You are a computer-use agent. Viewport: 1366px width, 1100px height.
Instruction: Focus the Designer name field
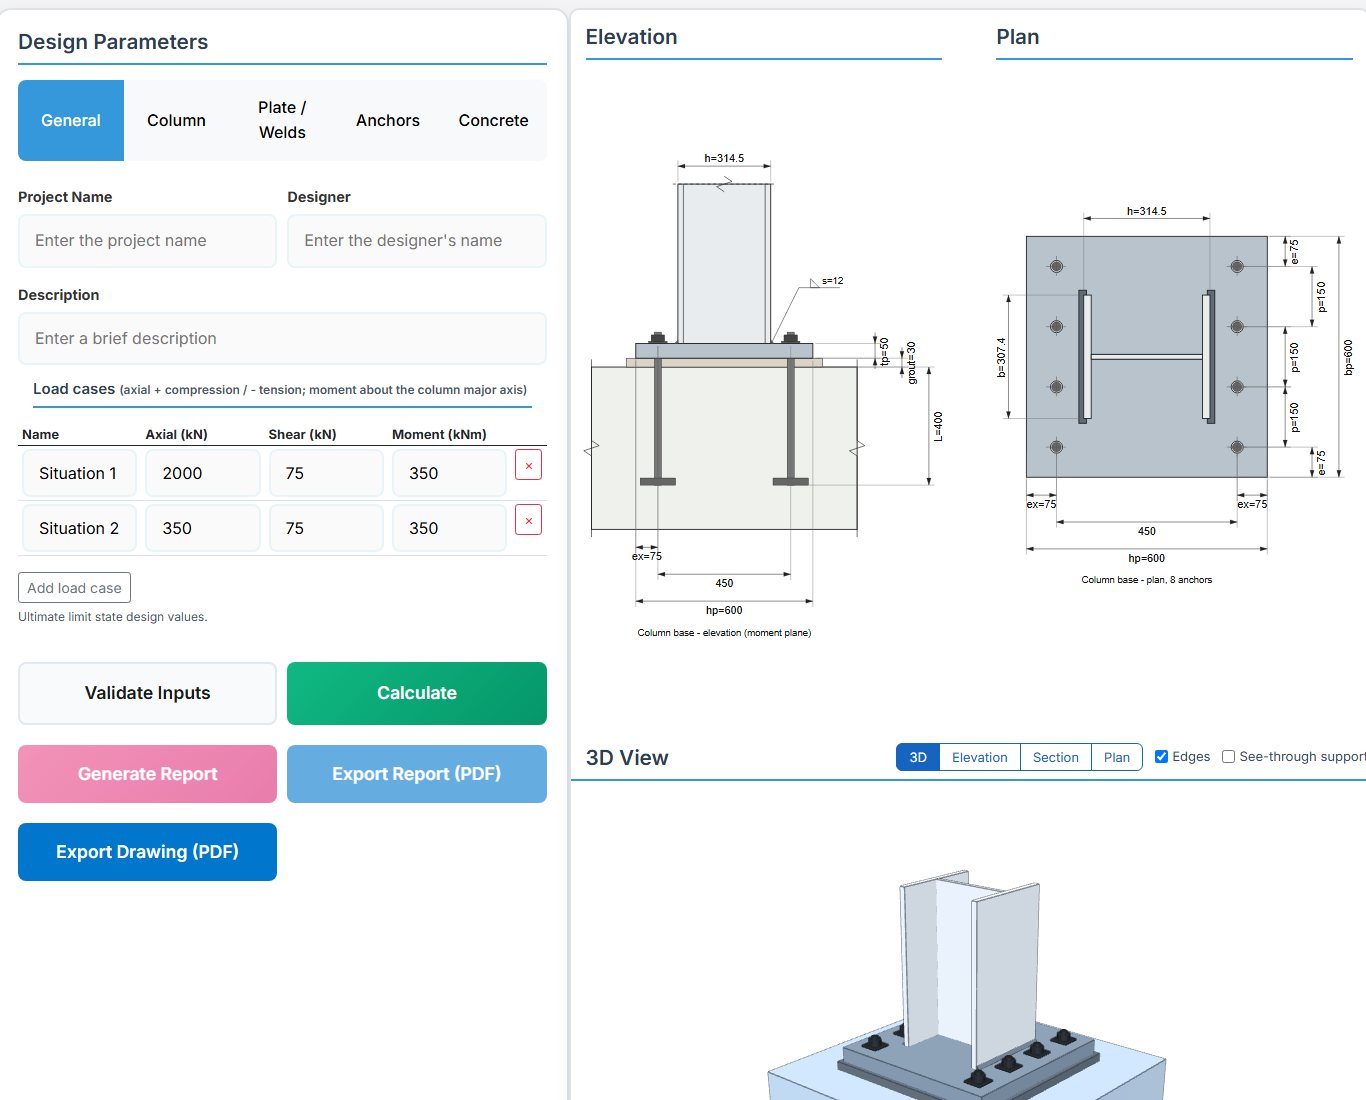pyautogui.click(x=417, y=241)
